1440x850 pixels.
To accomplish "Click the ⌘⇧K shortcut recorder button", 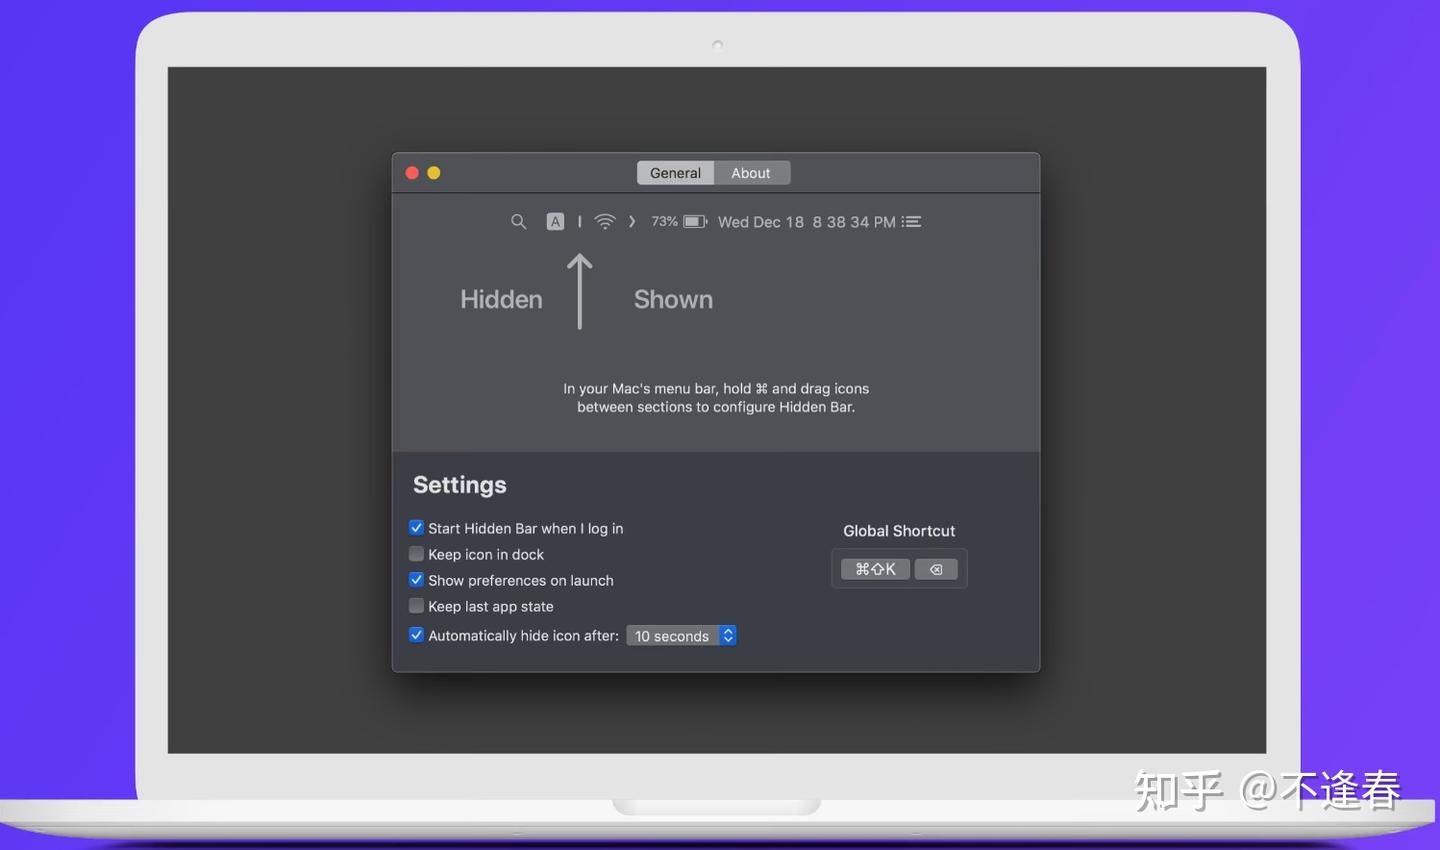I will (875, 569).
